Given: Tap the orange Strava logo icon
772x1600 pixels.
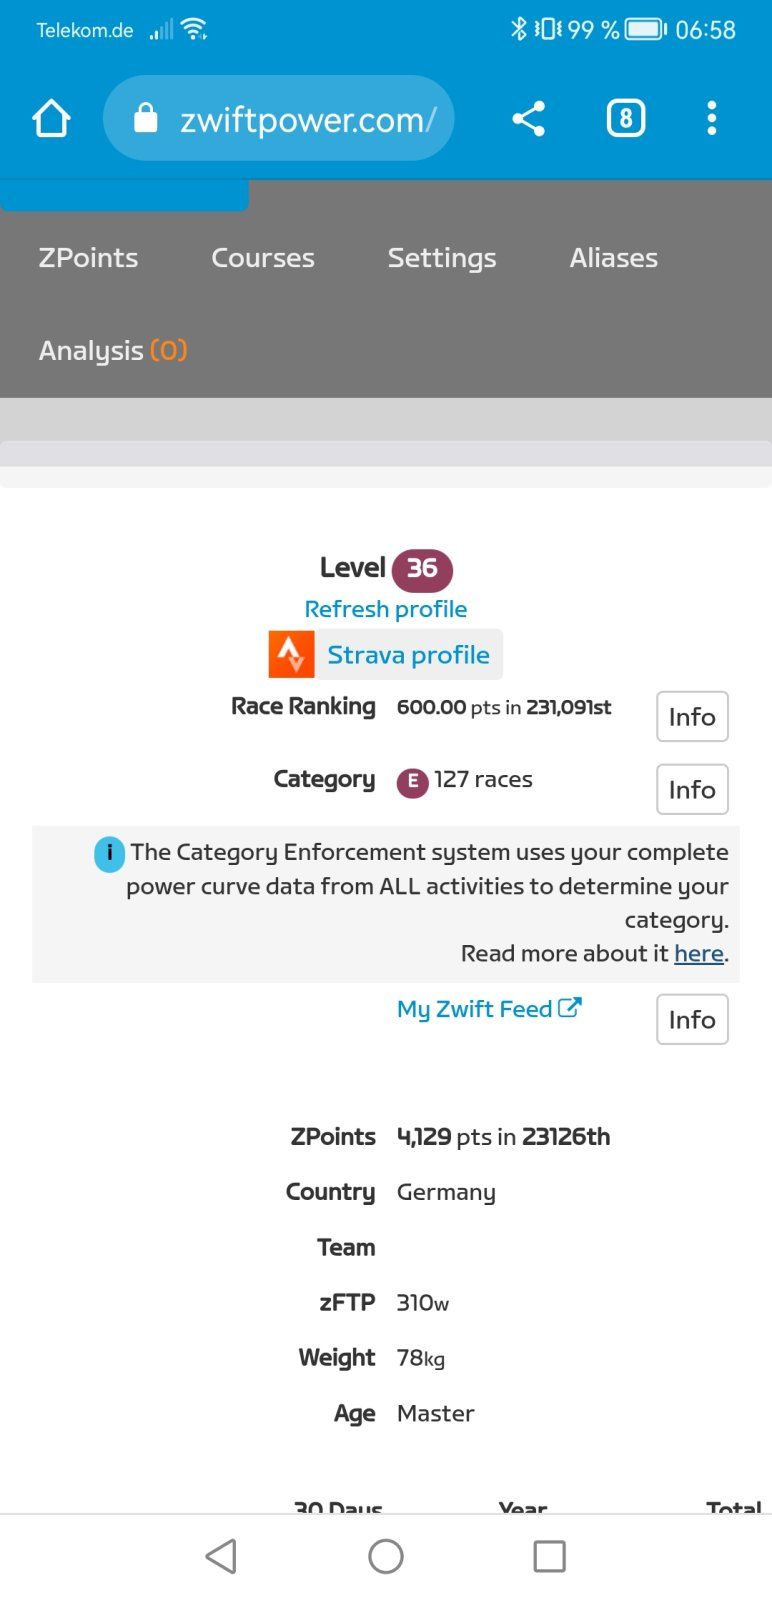Looking at the screenshot, I should click(291, 655).
